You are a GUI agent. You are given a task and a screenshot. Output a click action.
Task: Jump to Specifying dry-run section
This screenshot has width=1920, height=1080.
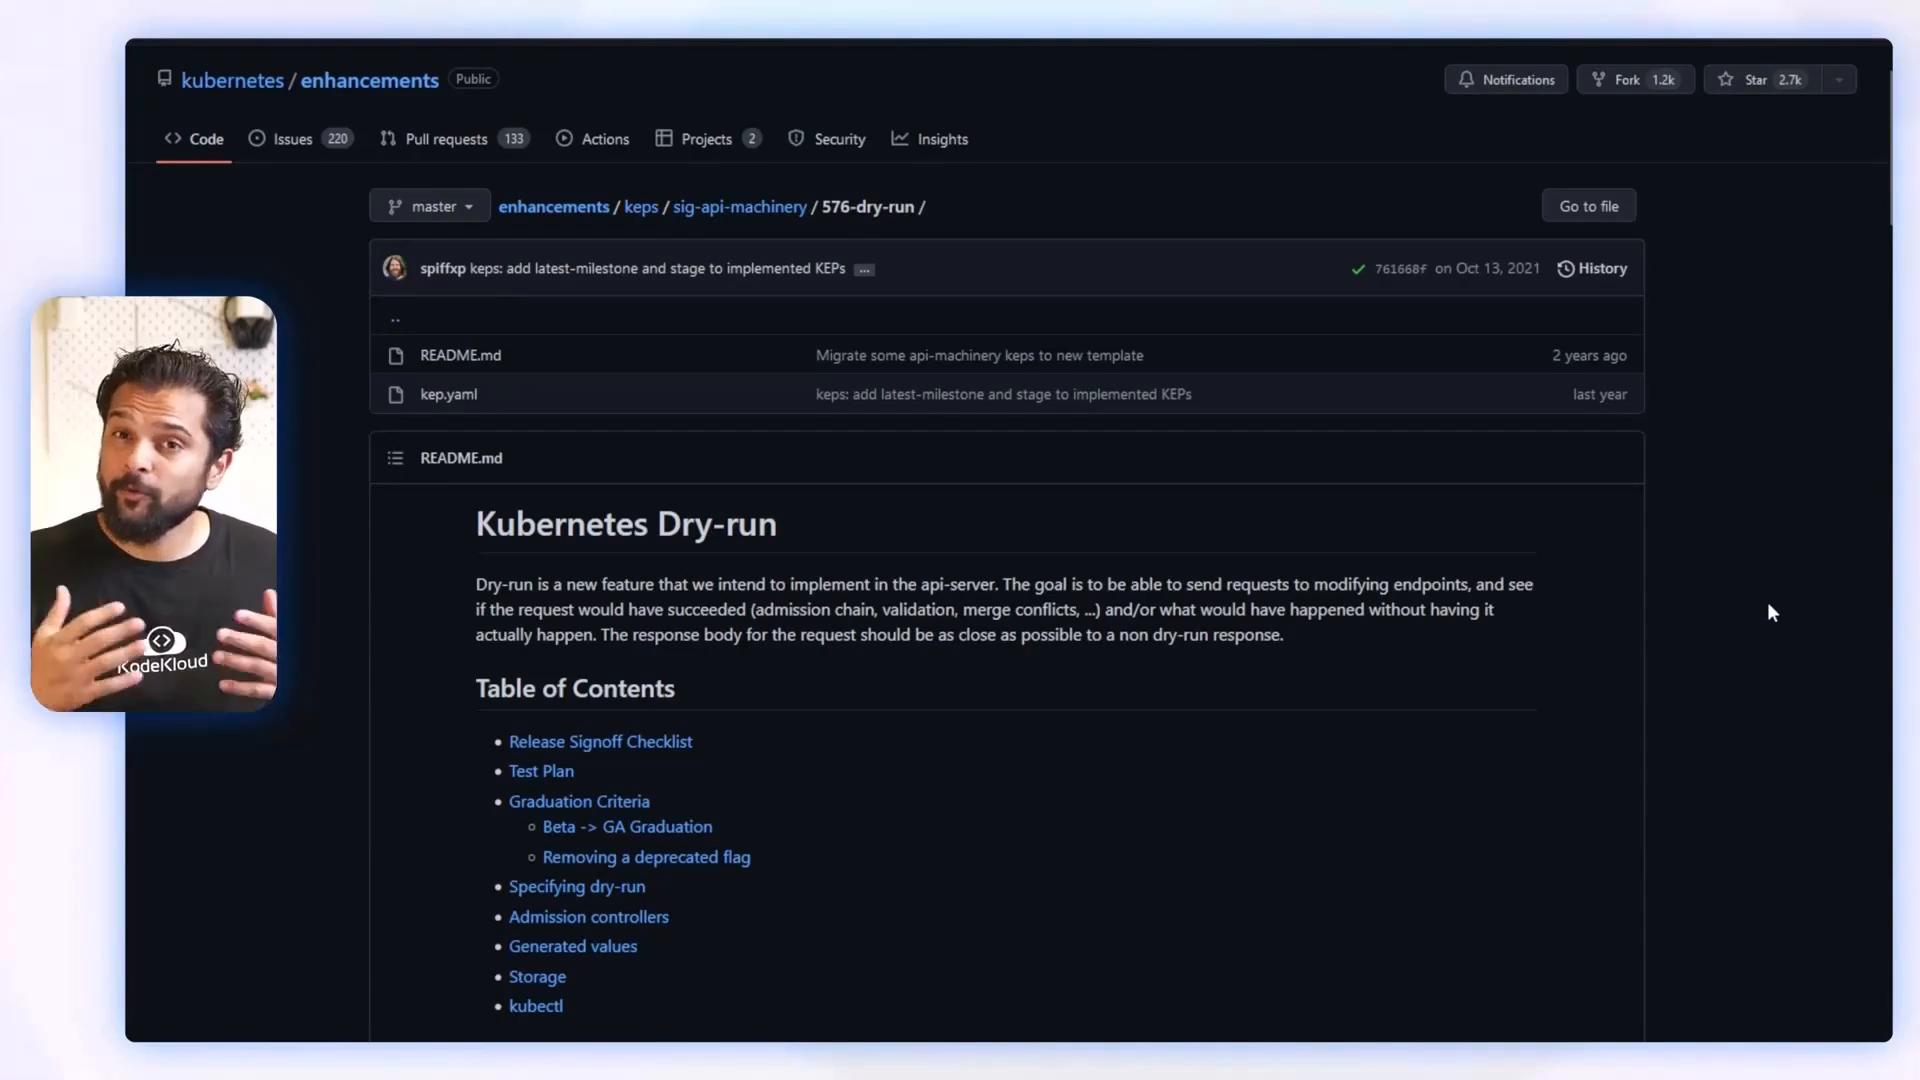click(577, 887)
